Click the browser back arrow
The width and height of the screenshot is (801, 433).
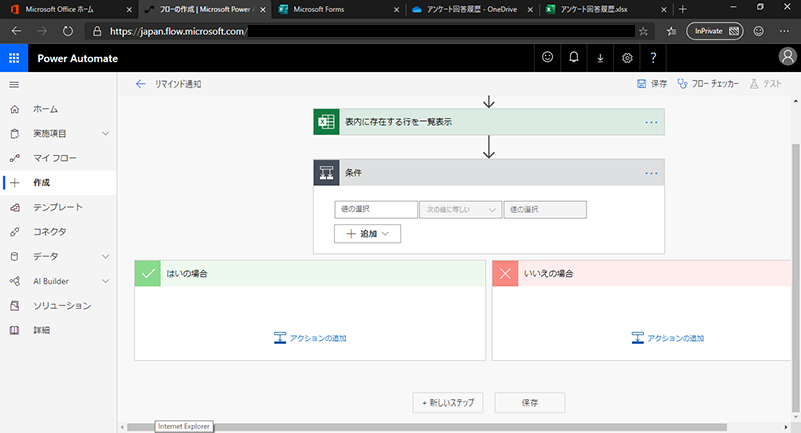click(x=16, y=31)
